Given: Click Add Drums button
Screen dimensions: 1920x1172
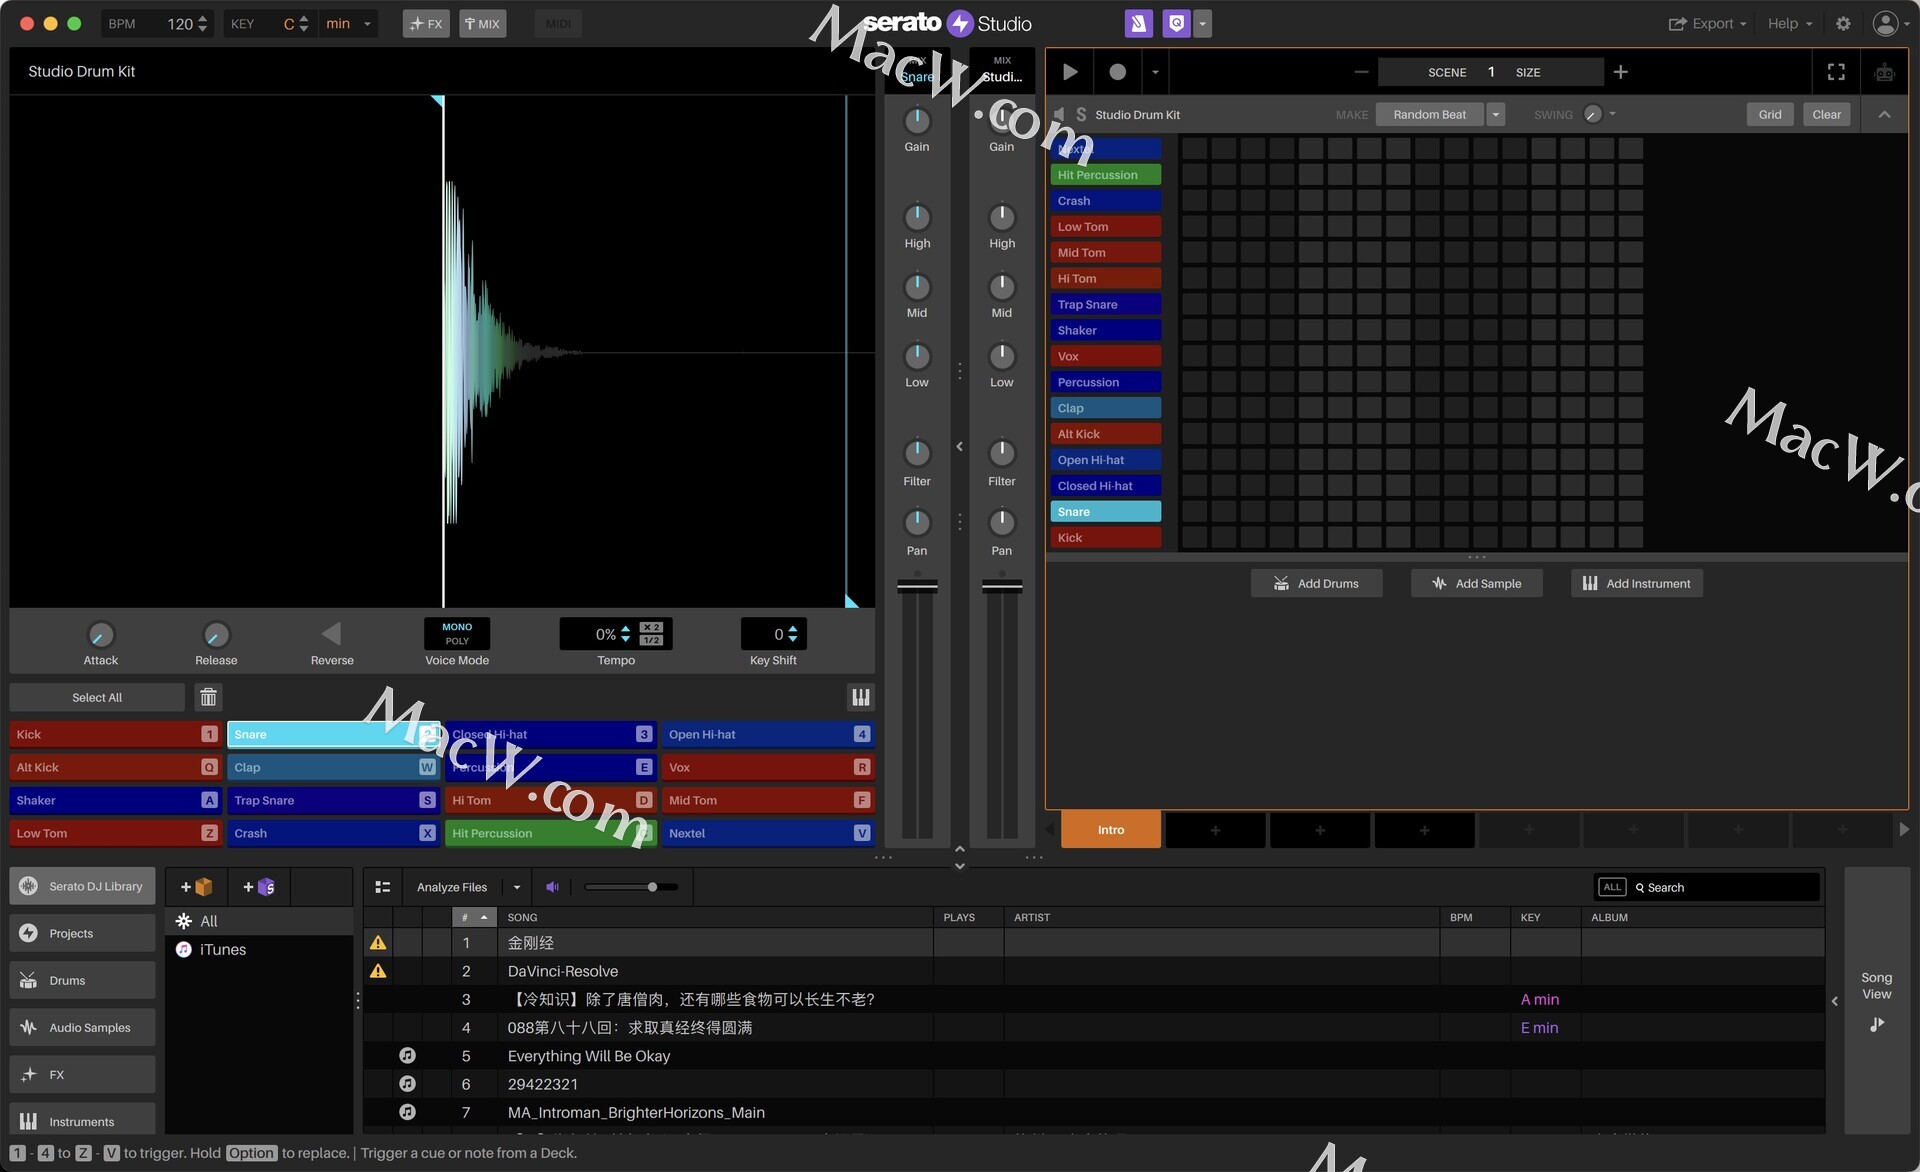Looking at the screenshot, I should [1316, 583].
